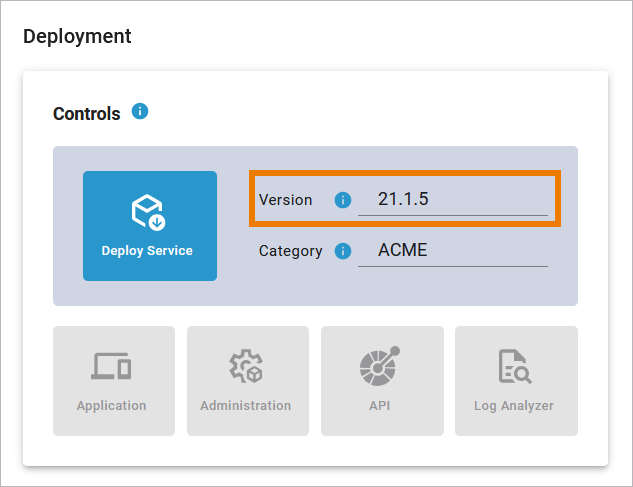This screenshot has width=633, height=487.
Task: Click the API gauge icon
Action: coord(380,367)
